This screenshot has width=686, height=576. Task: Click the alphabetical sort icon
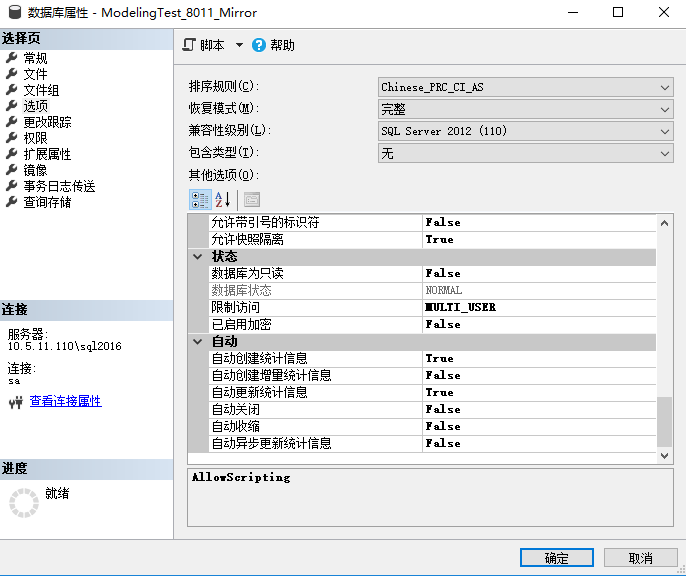coord(224,199)
